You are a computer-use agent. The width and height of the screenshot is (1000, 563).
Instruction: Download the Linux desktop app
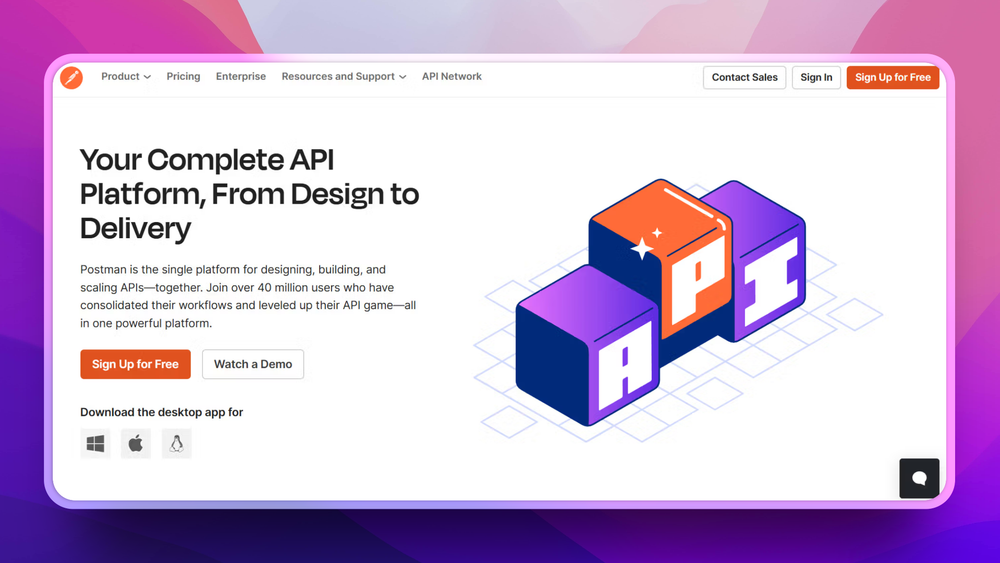click(x=177, y=443)
